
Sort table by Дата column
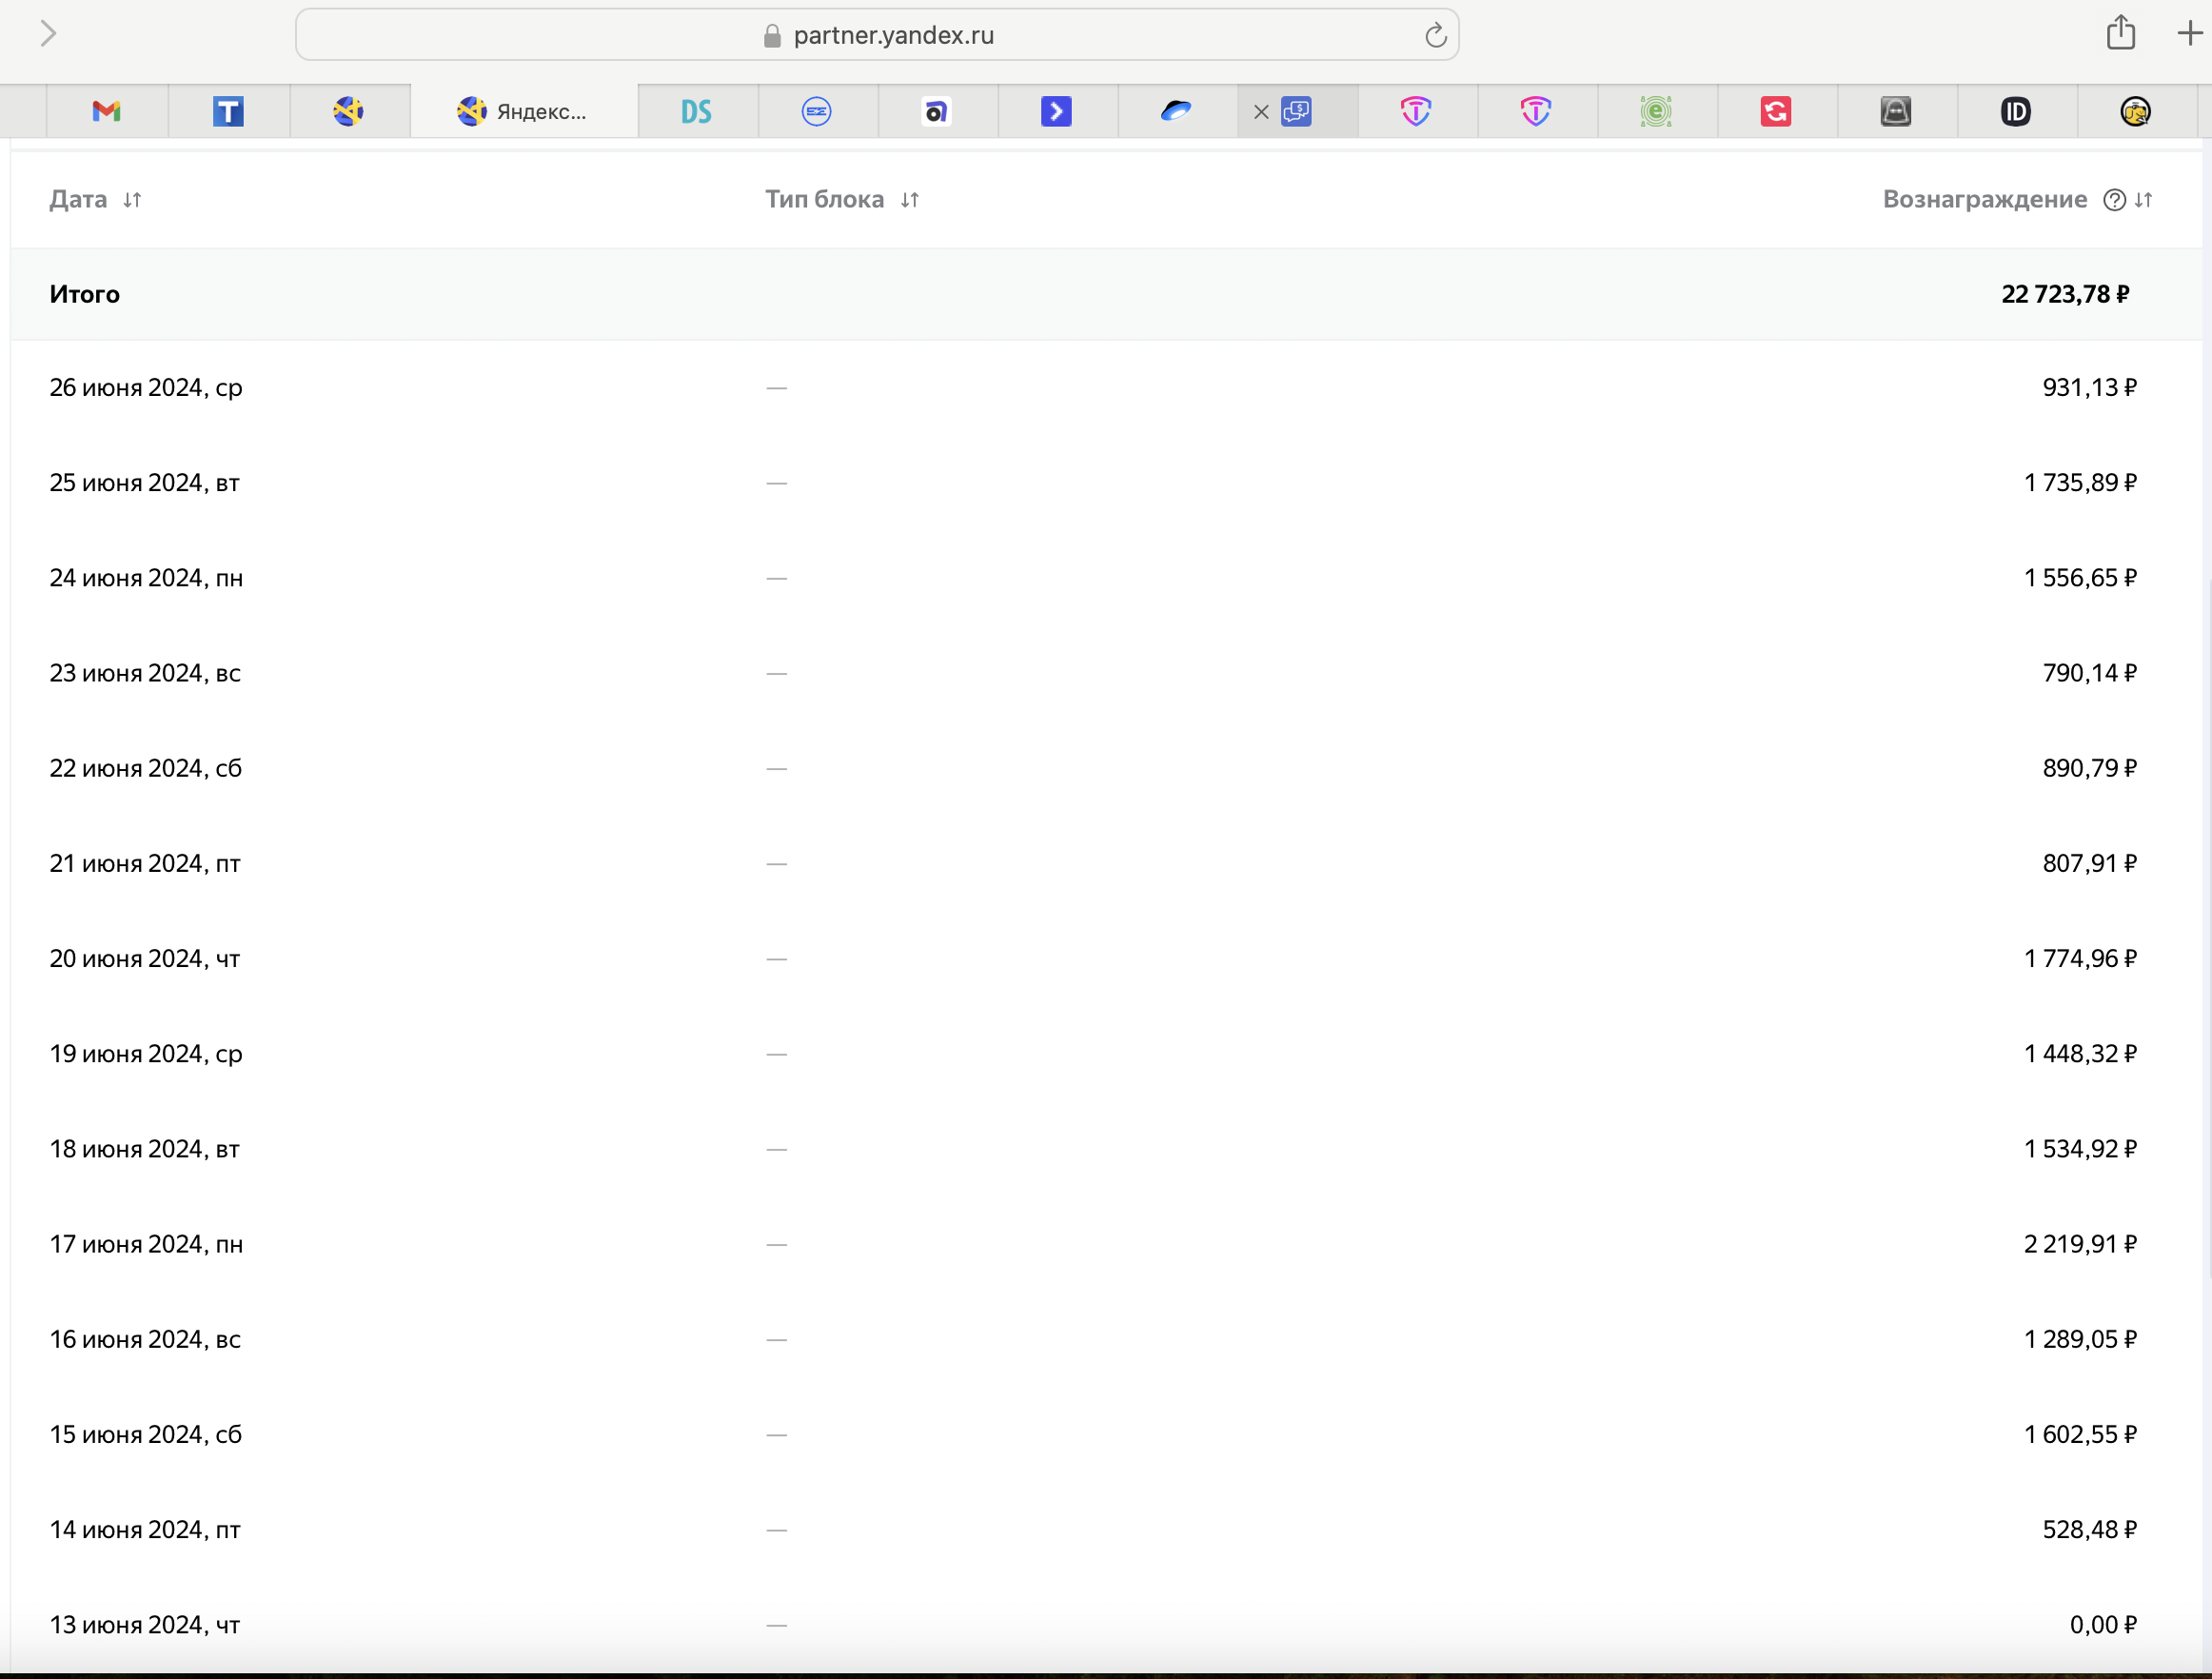coord(132,200)
